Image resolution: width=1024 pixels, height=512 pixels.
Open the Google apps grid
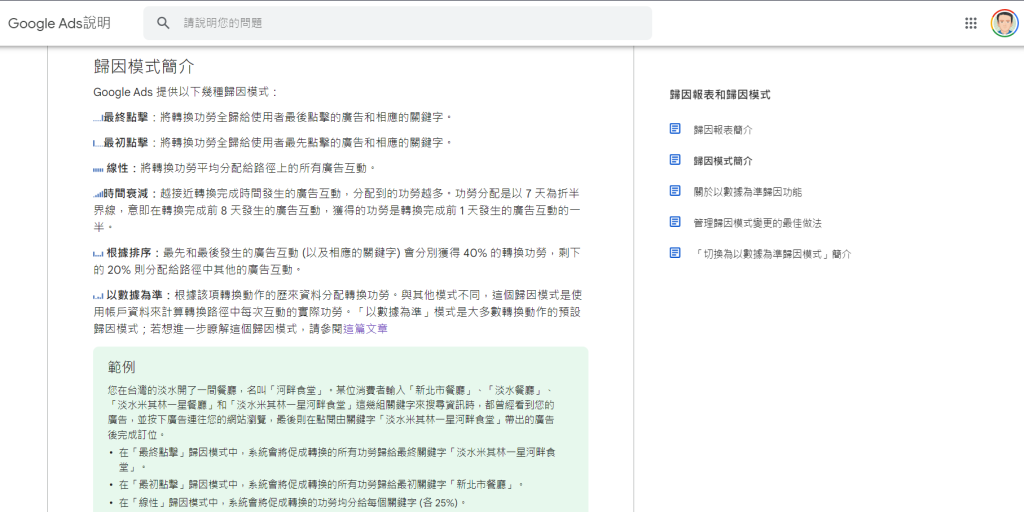point(970,23)
